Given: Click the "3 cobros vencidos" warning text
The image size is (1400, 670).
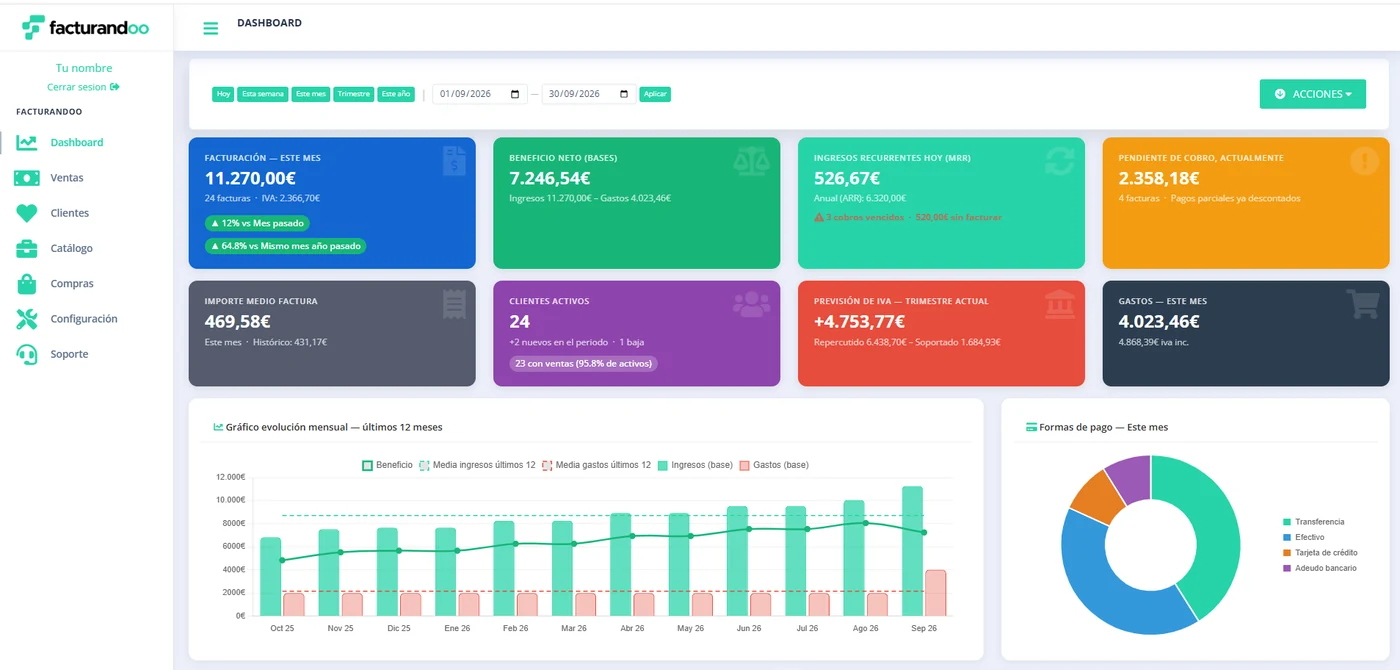Looking at the screenshot, I should (859, 217).
